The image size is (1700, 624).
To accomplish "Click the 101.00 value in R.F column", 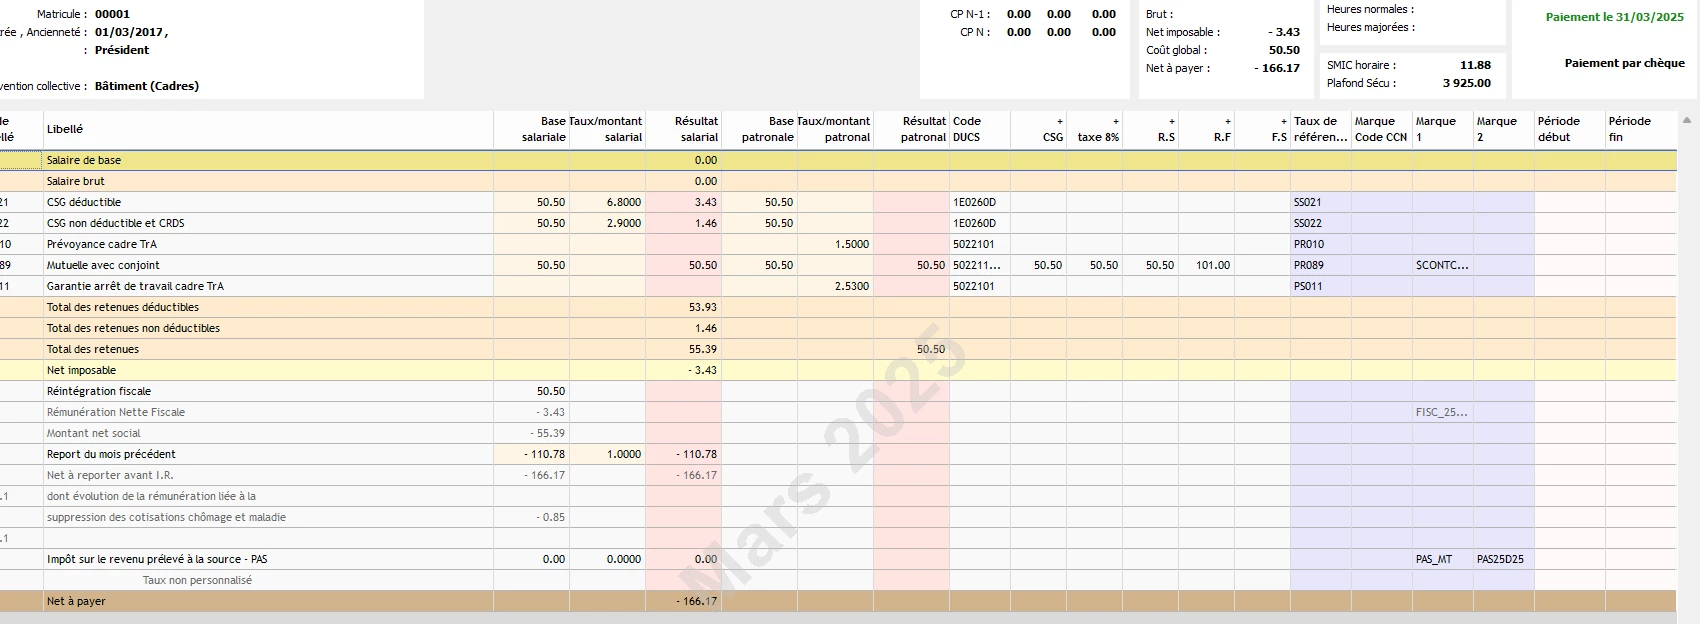I will (1213, 265).
